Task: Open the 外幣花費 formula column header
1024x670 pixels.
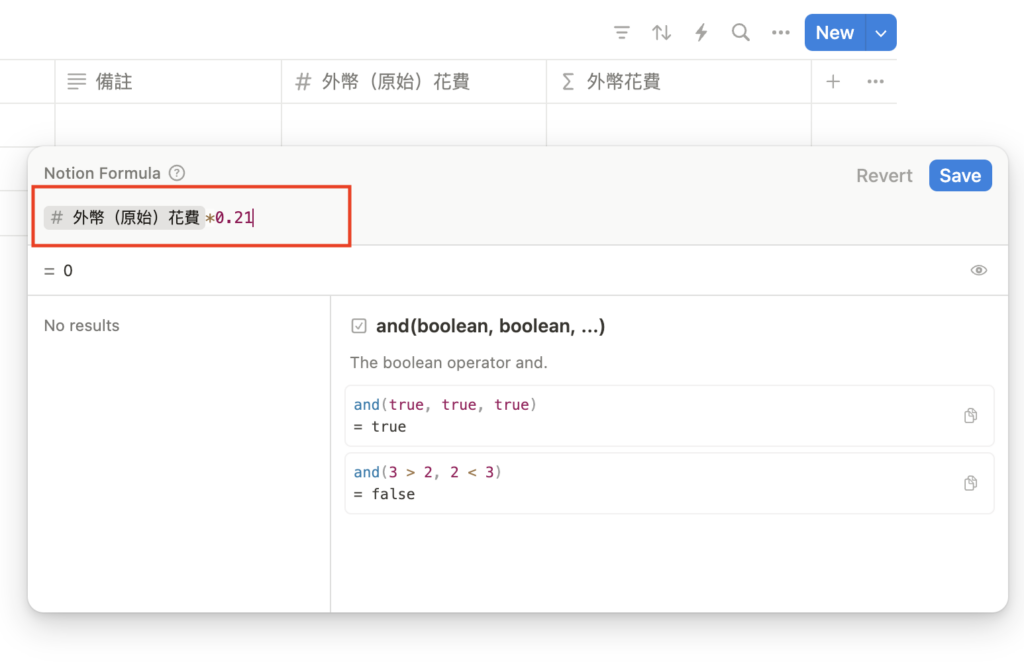Action: (x=677, y=82)
